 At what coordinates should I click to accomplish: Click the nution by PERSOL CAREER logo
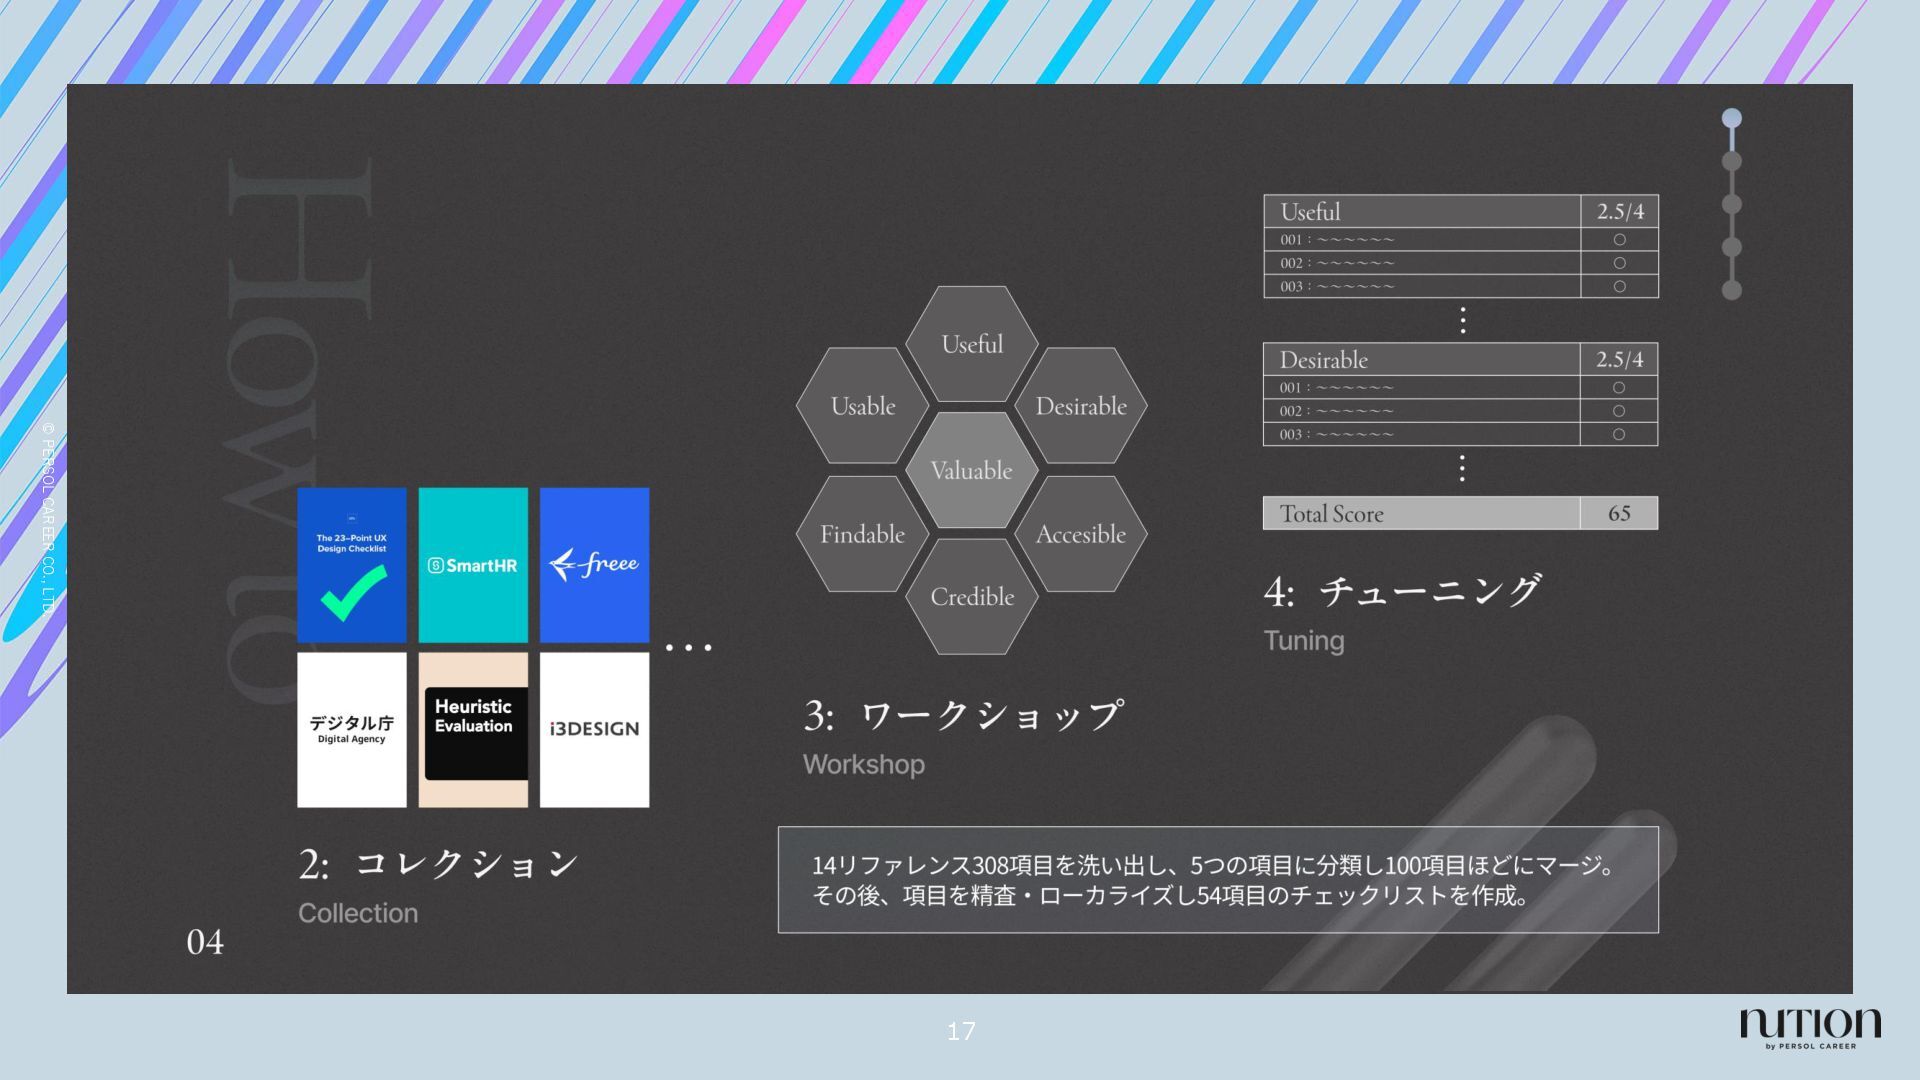[x=1810, y=1028]
